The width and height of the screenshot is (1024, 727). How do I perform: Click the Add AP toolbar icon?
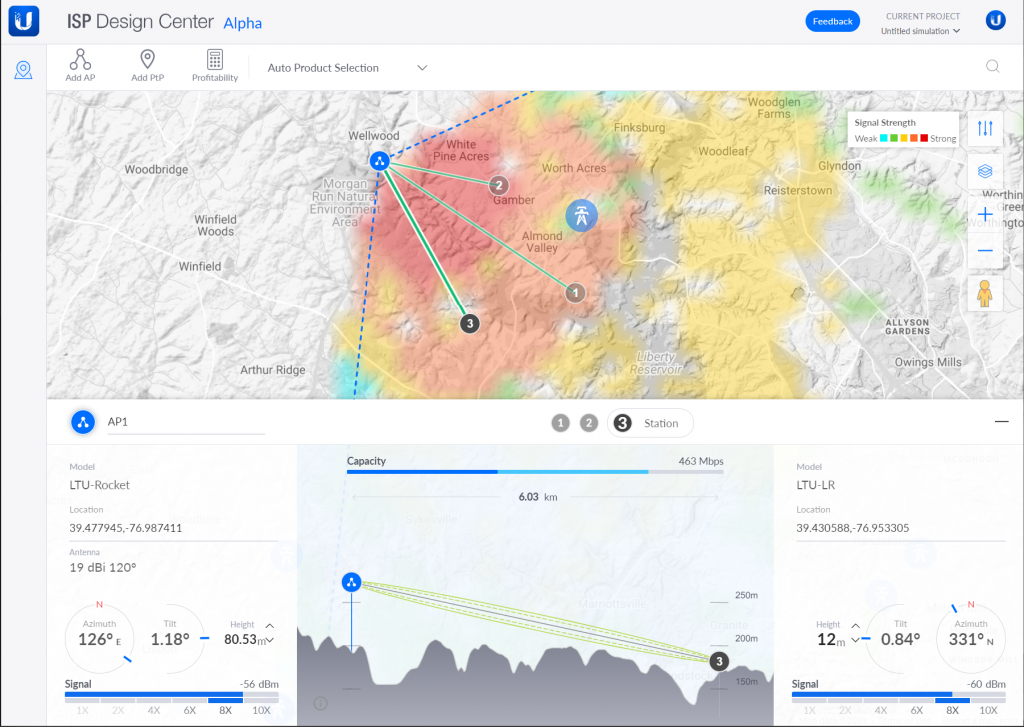coord(80,60)
